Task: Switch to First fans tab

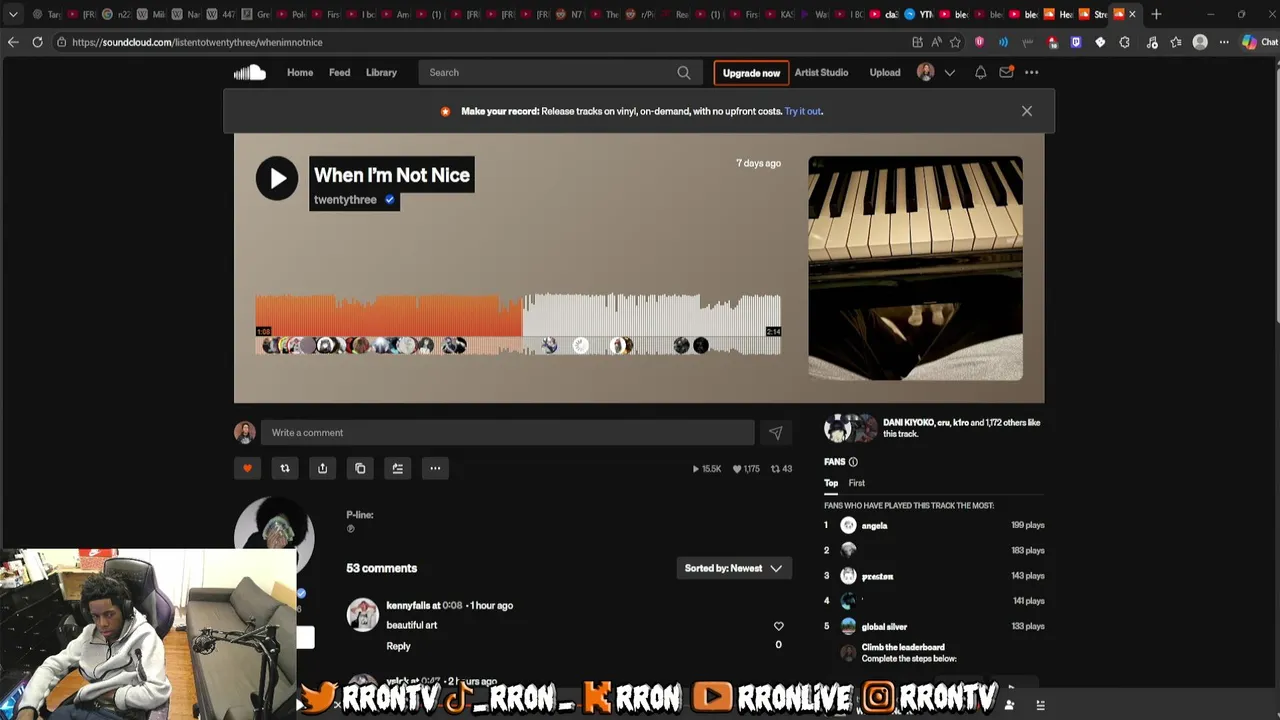Action: [857, 483]
